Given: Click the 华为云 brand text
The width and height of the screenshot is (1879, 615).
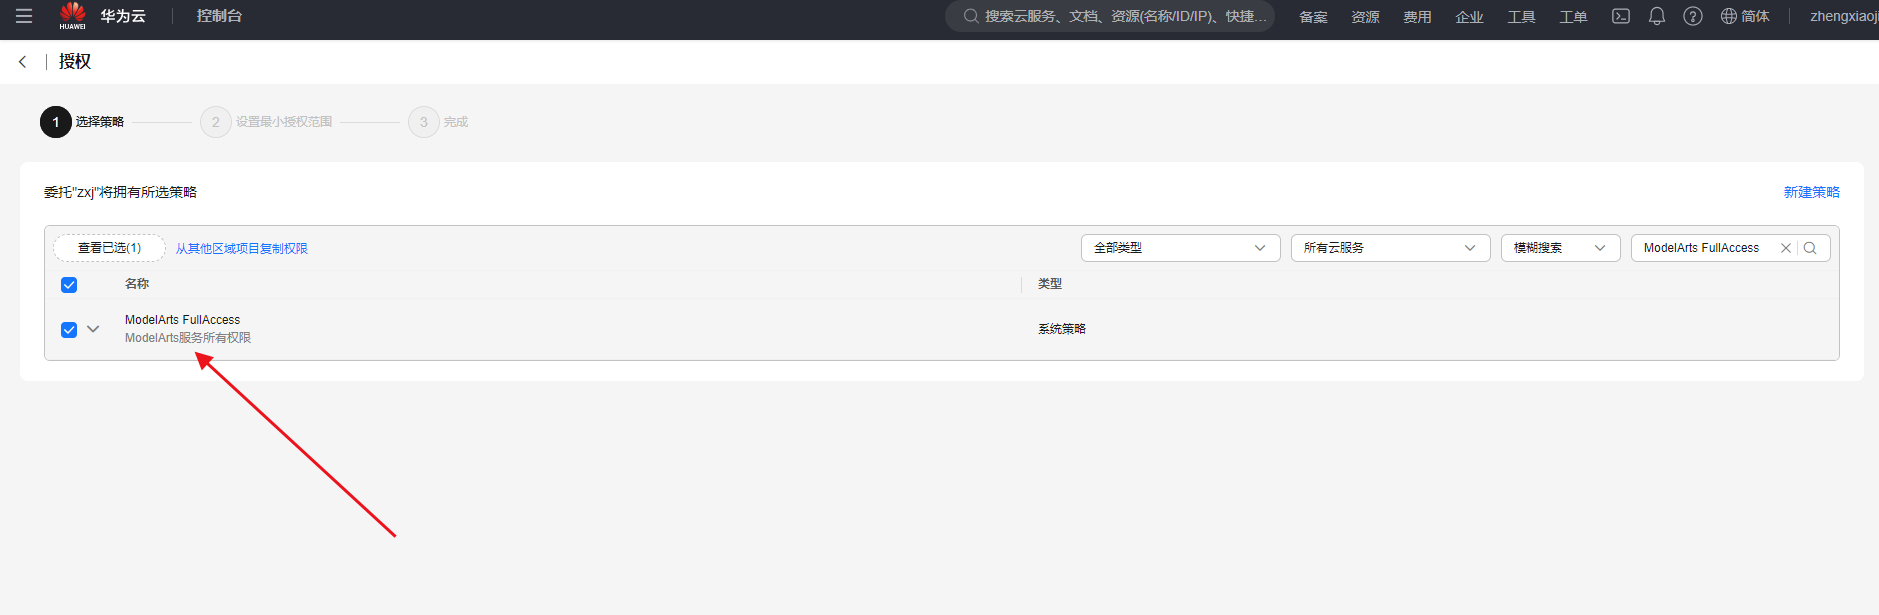Looking at the screenshot, I should click(123, 16).
